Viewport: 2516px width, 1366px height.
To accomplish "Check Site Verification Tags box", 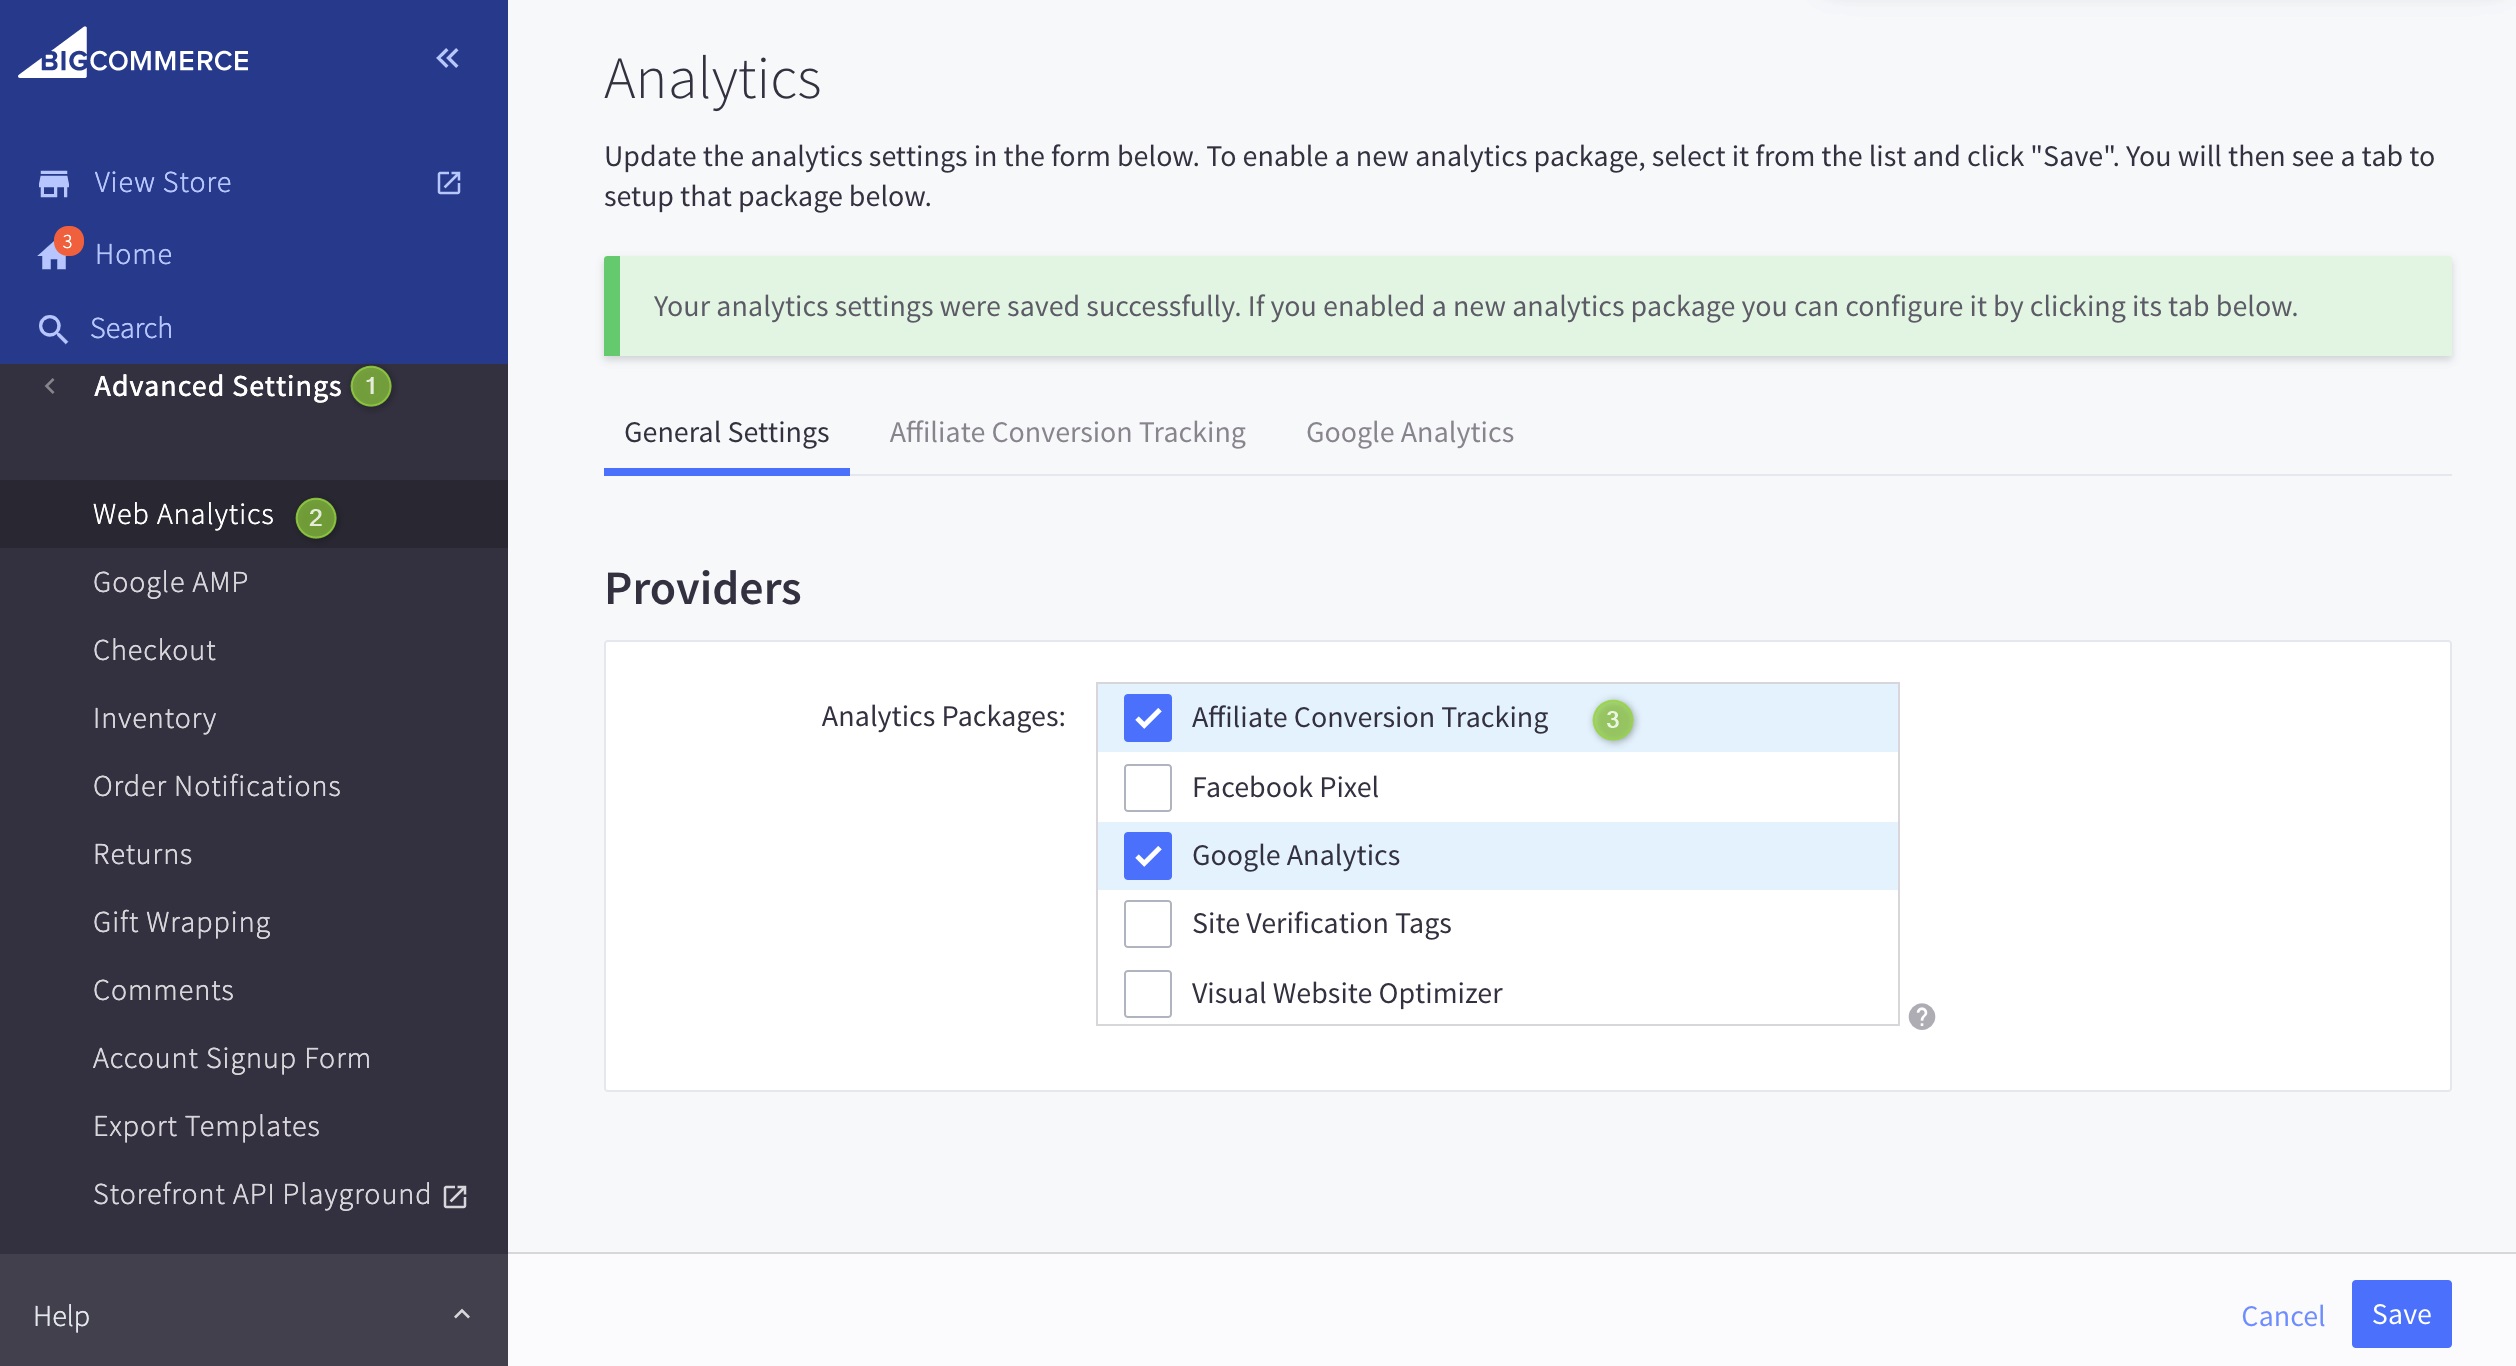I will (1147, 924).
